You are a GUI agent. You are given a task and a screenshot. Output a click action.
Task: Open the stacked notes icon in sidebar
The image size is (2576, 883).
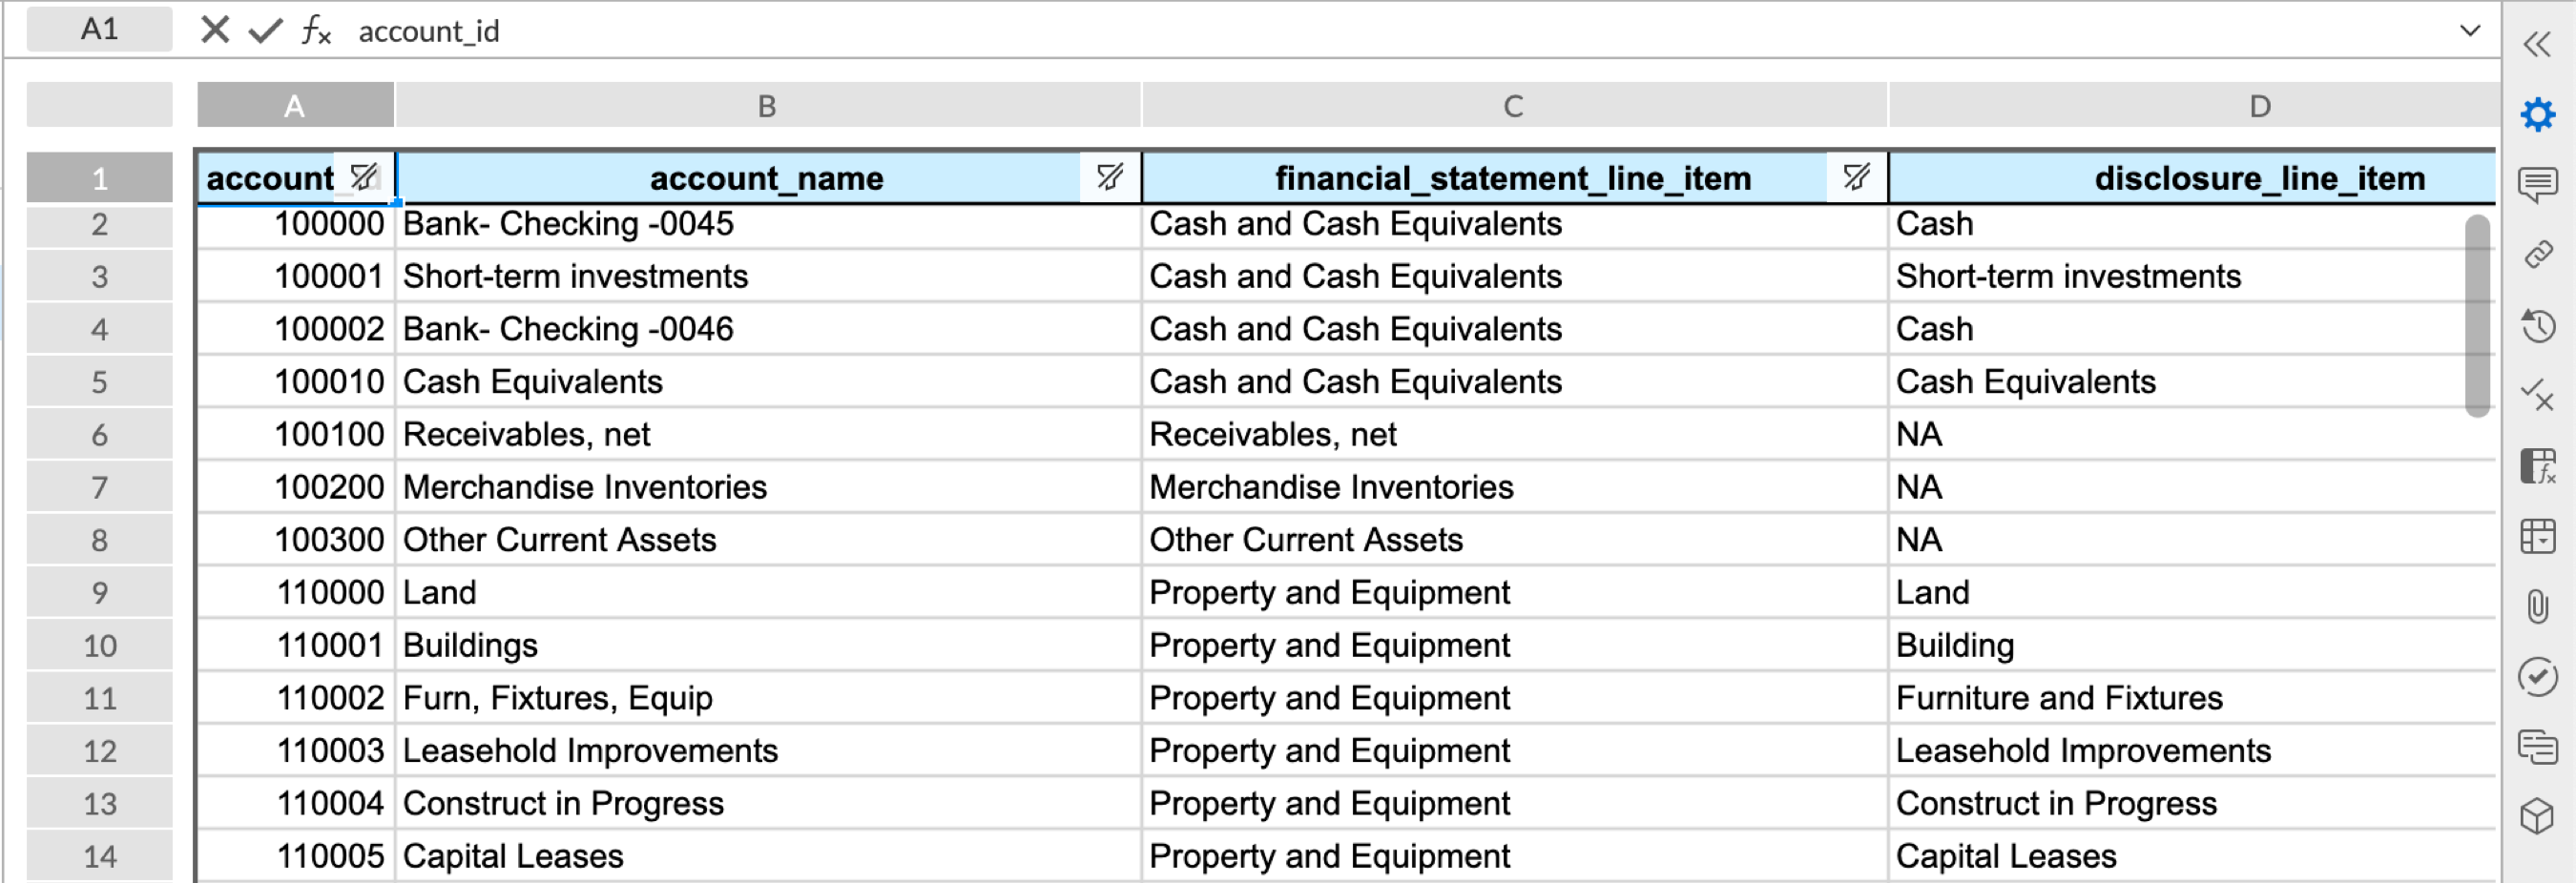click(2537, 747)
